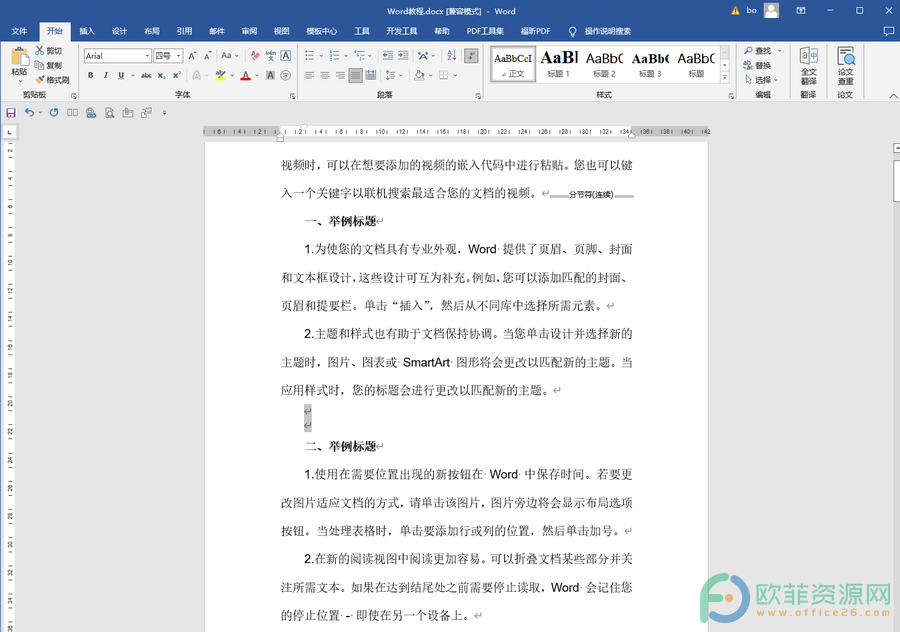Viewport: 900px width, 632px height.
Task: Switch to the Review (审阅) tab
Action: click(x=249, y=31)
